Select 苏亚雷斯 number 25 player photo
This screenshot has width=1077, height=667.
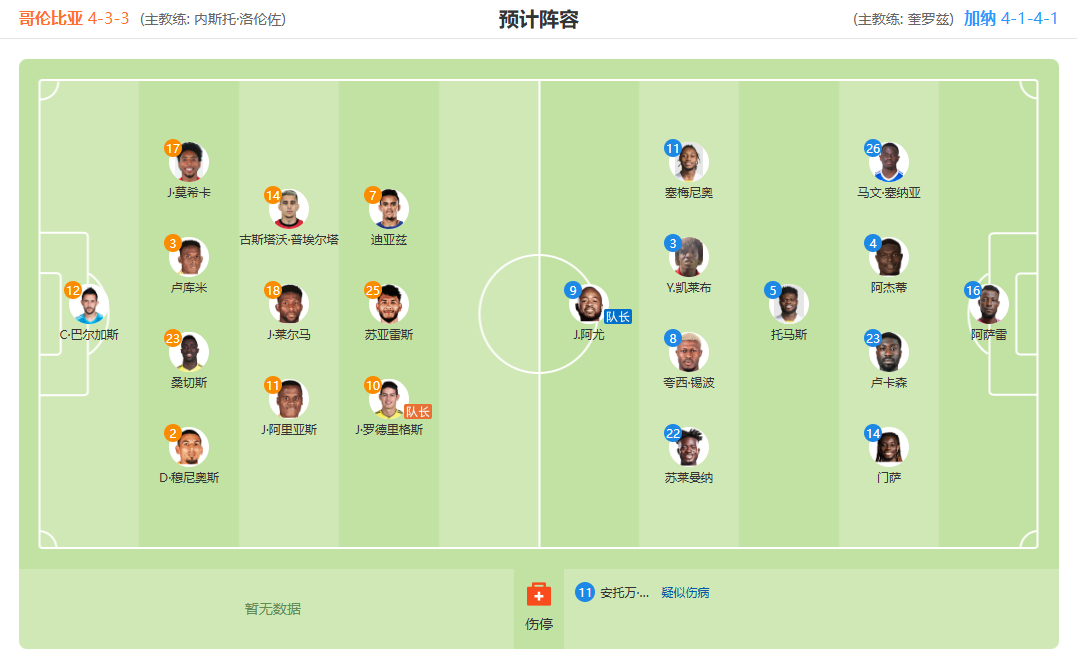(x=389, y=304)
